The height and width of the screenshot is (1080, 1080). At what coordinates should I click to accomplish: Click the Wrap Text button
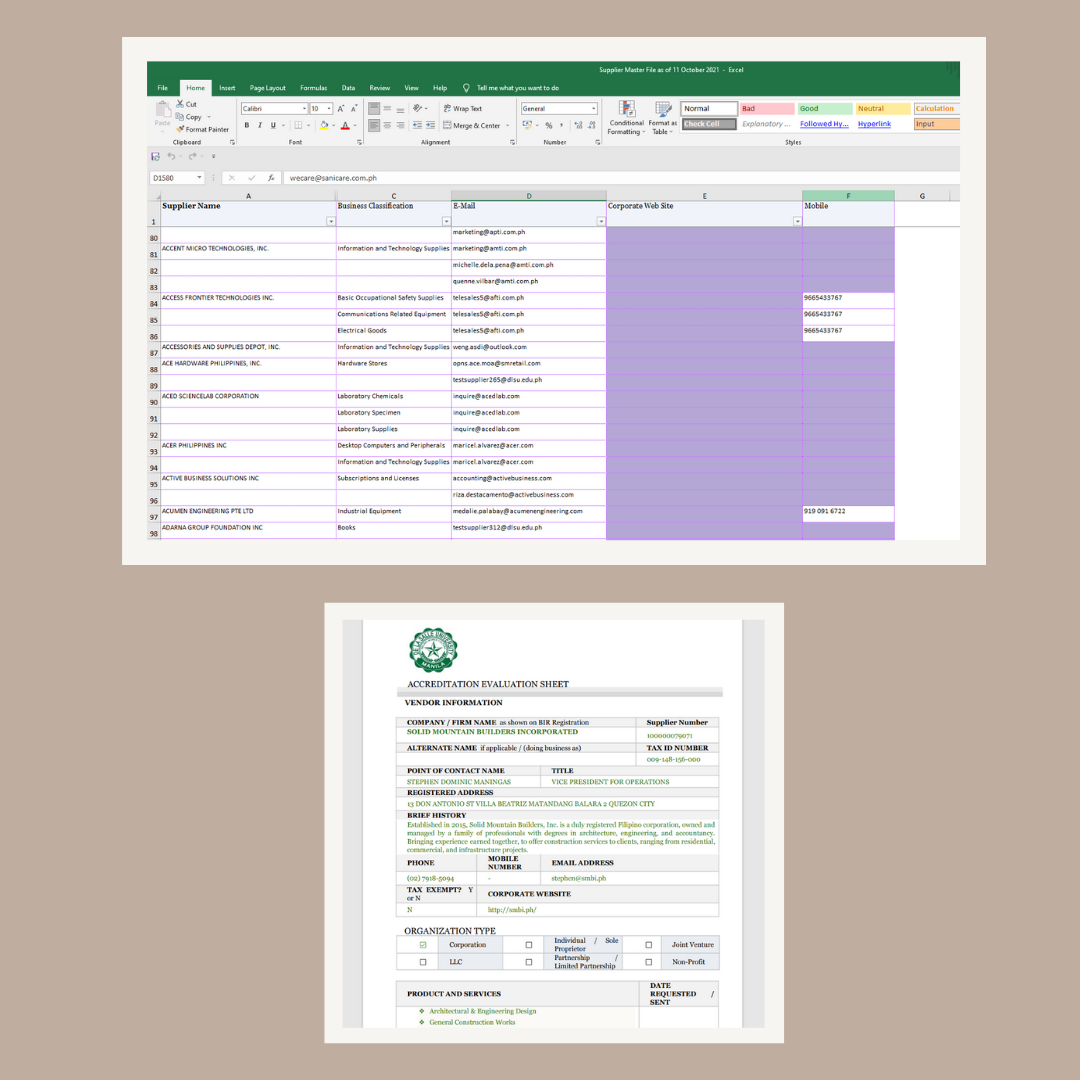pos(463,108)
